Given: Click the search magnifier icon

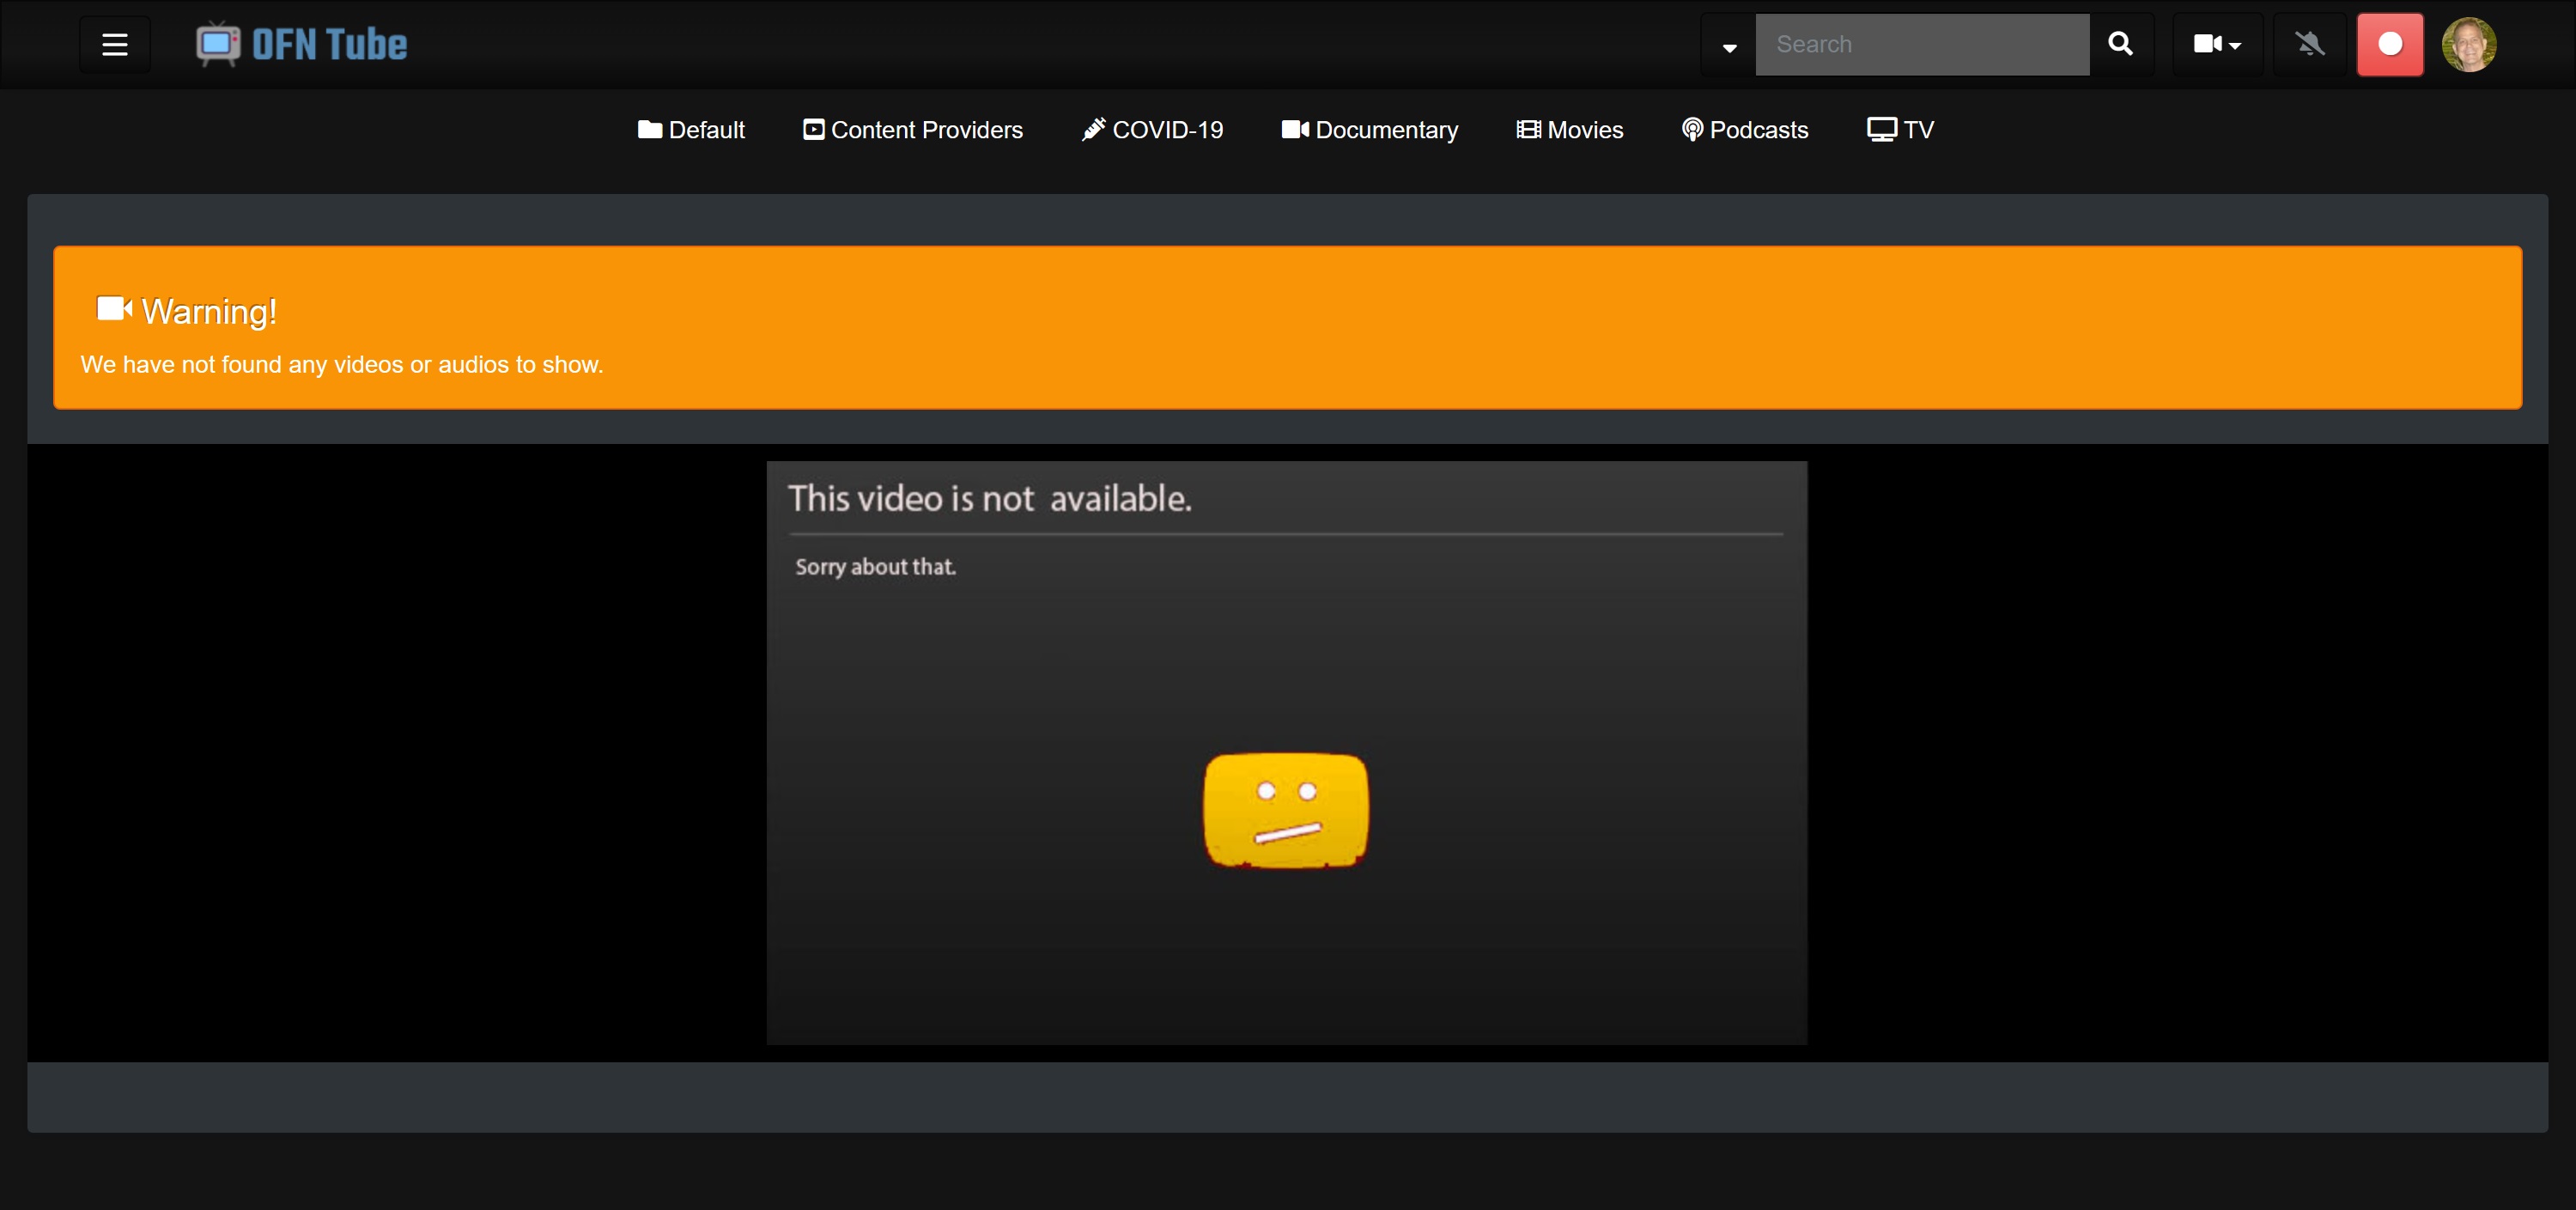Looking at the screenshot, I should [2121, 44].
